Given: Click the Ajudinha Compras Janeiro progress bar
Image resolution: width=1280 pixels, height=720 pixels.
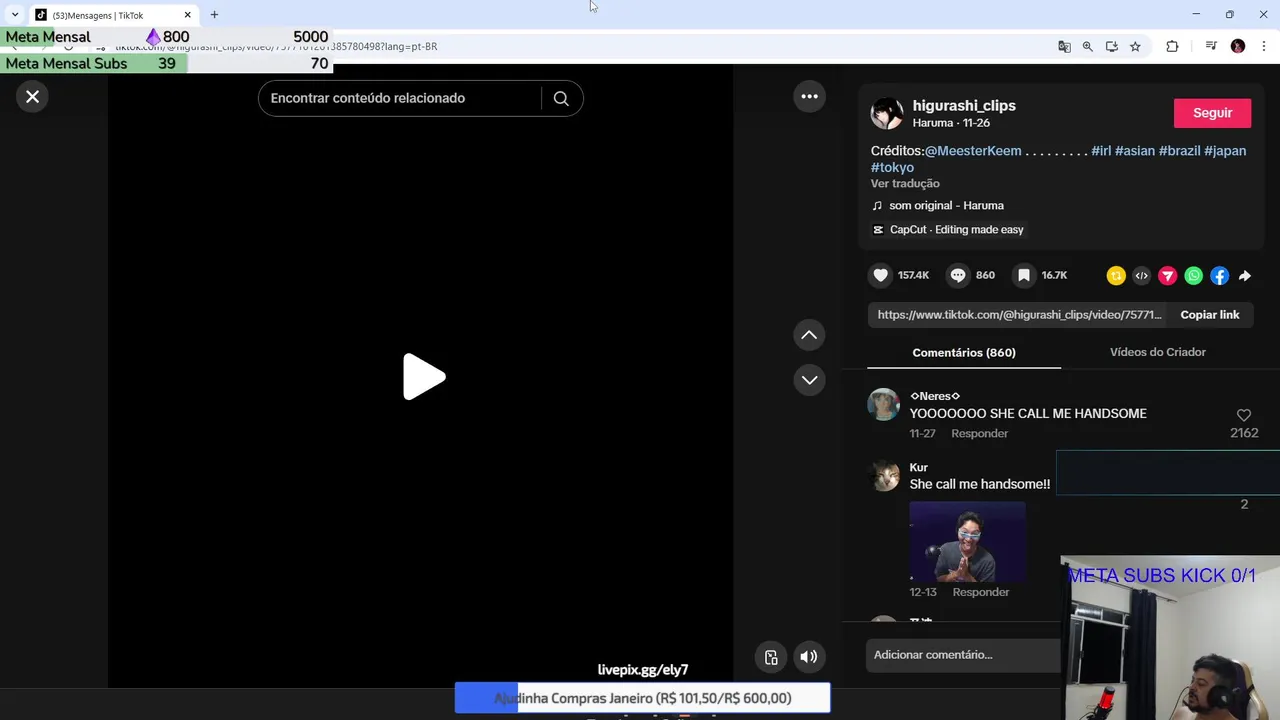Looking at the screenshot, I should tap(642, 698).
